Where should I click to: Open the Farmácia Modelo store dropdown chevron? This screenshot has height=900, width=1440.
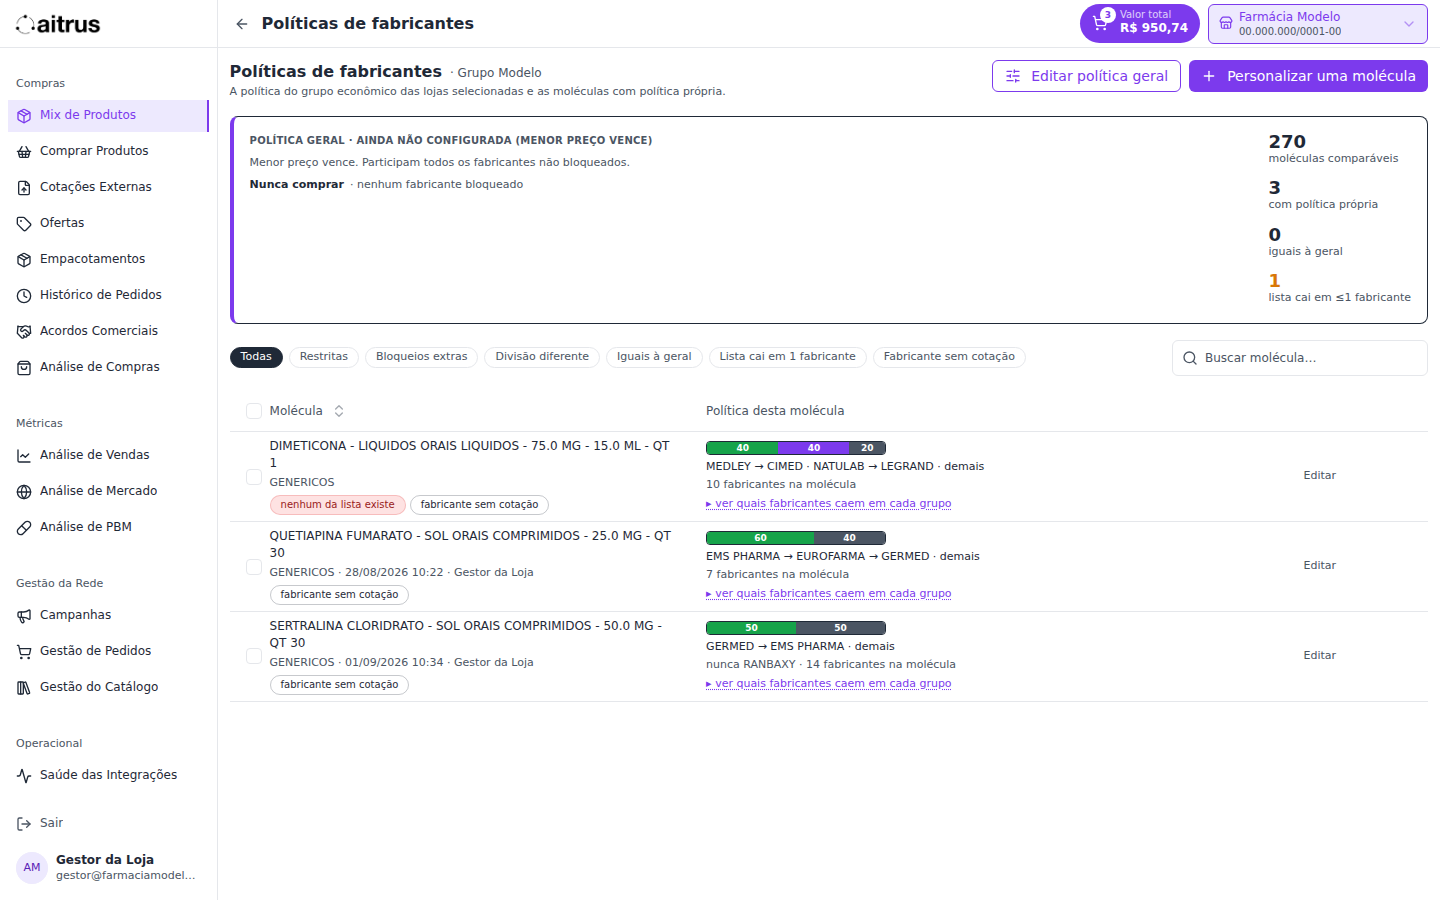pyautogui.click(x=1409, y=24)
